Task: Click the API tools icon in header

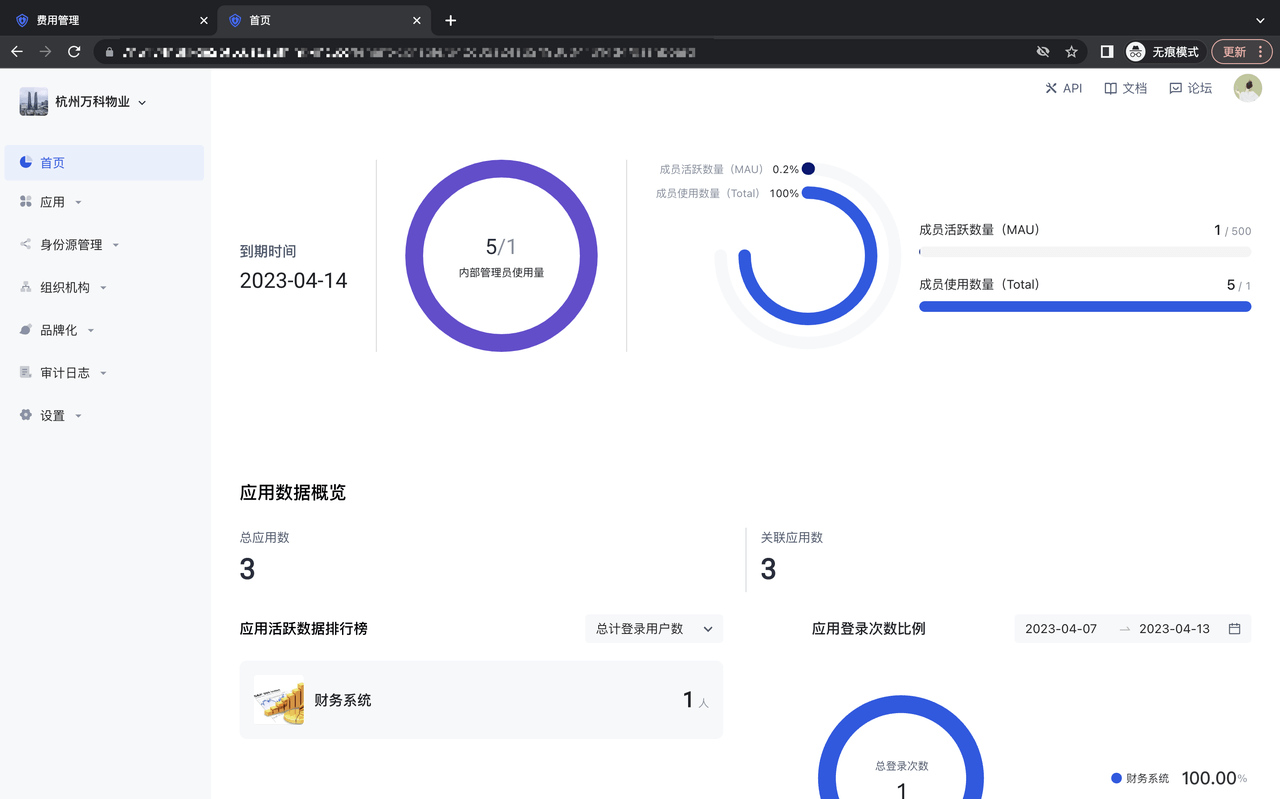Action: (1051, 88)
